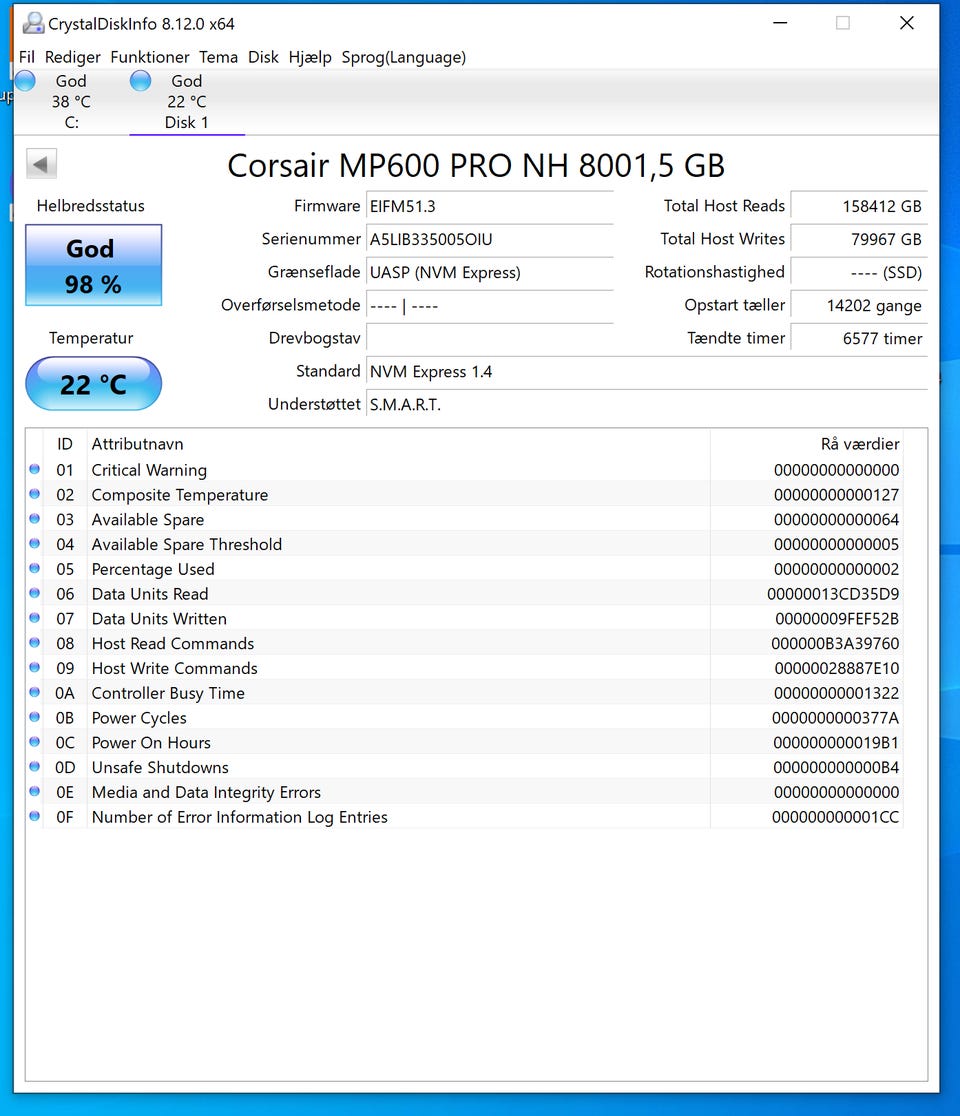Viewport: 960px width, 1116px height.
Task: Select the Percentage Used attribute name
Action: click(153, 569)
